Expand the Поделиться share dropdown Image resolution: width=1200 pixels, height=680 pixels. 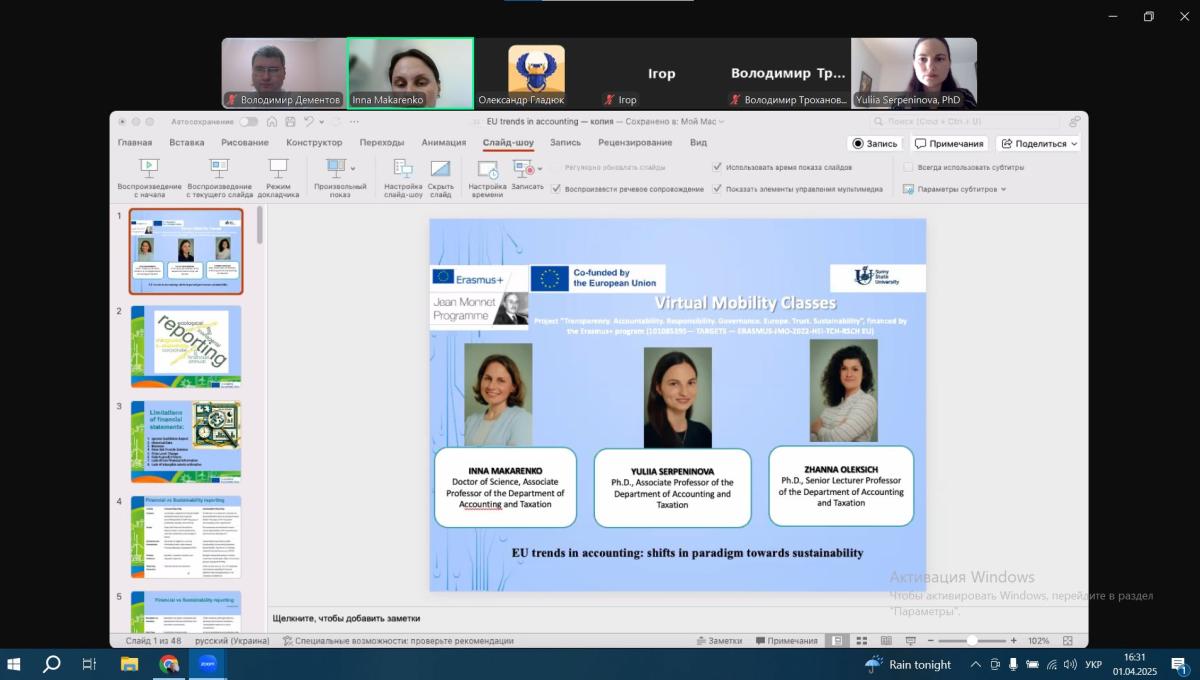point(1074,144)
